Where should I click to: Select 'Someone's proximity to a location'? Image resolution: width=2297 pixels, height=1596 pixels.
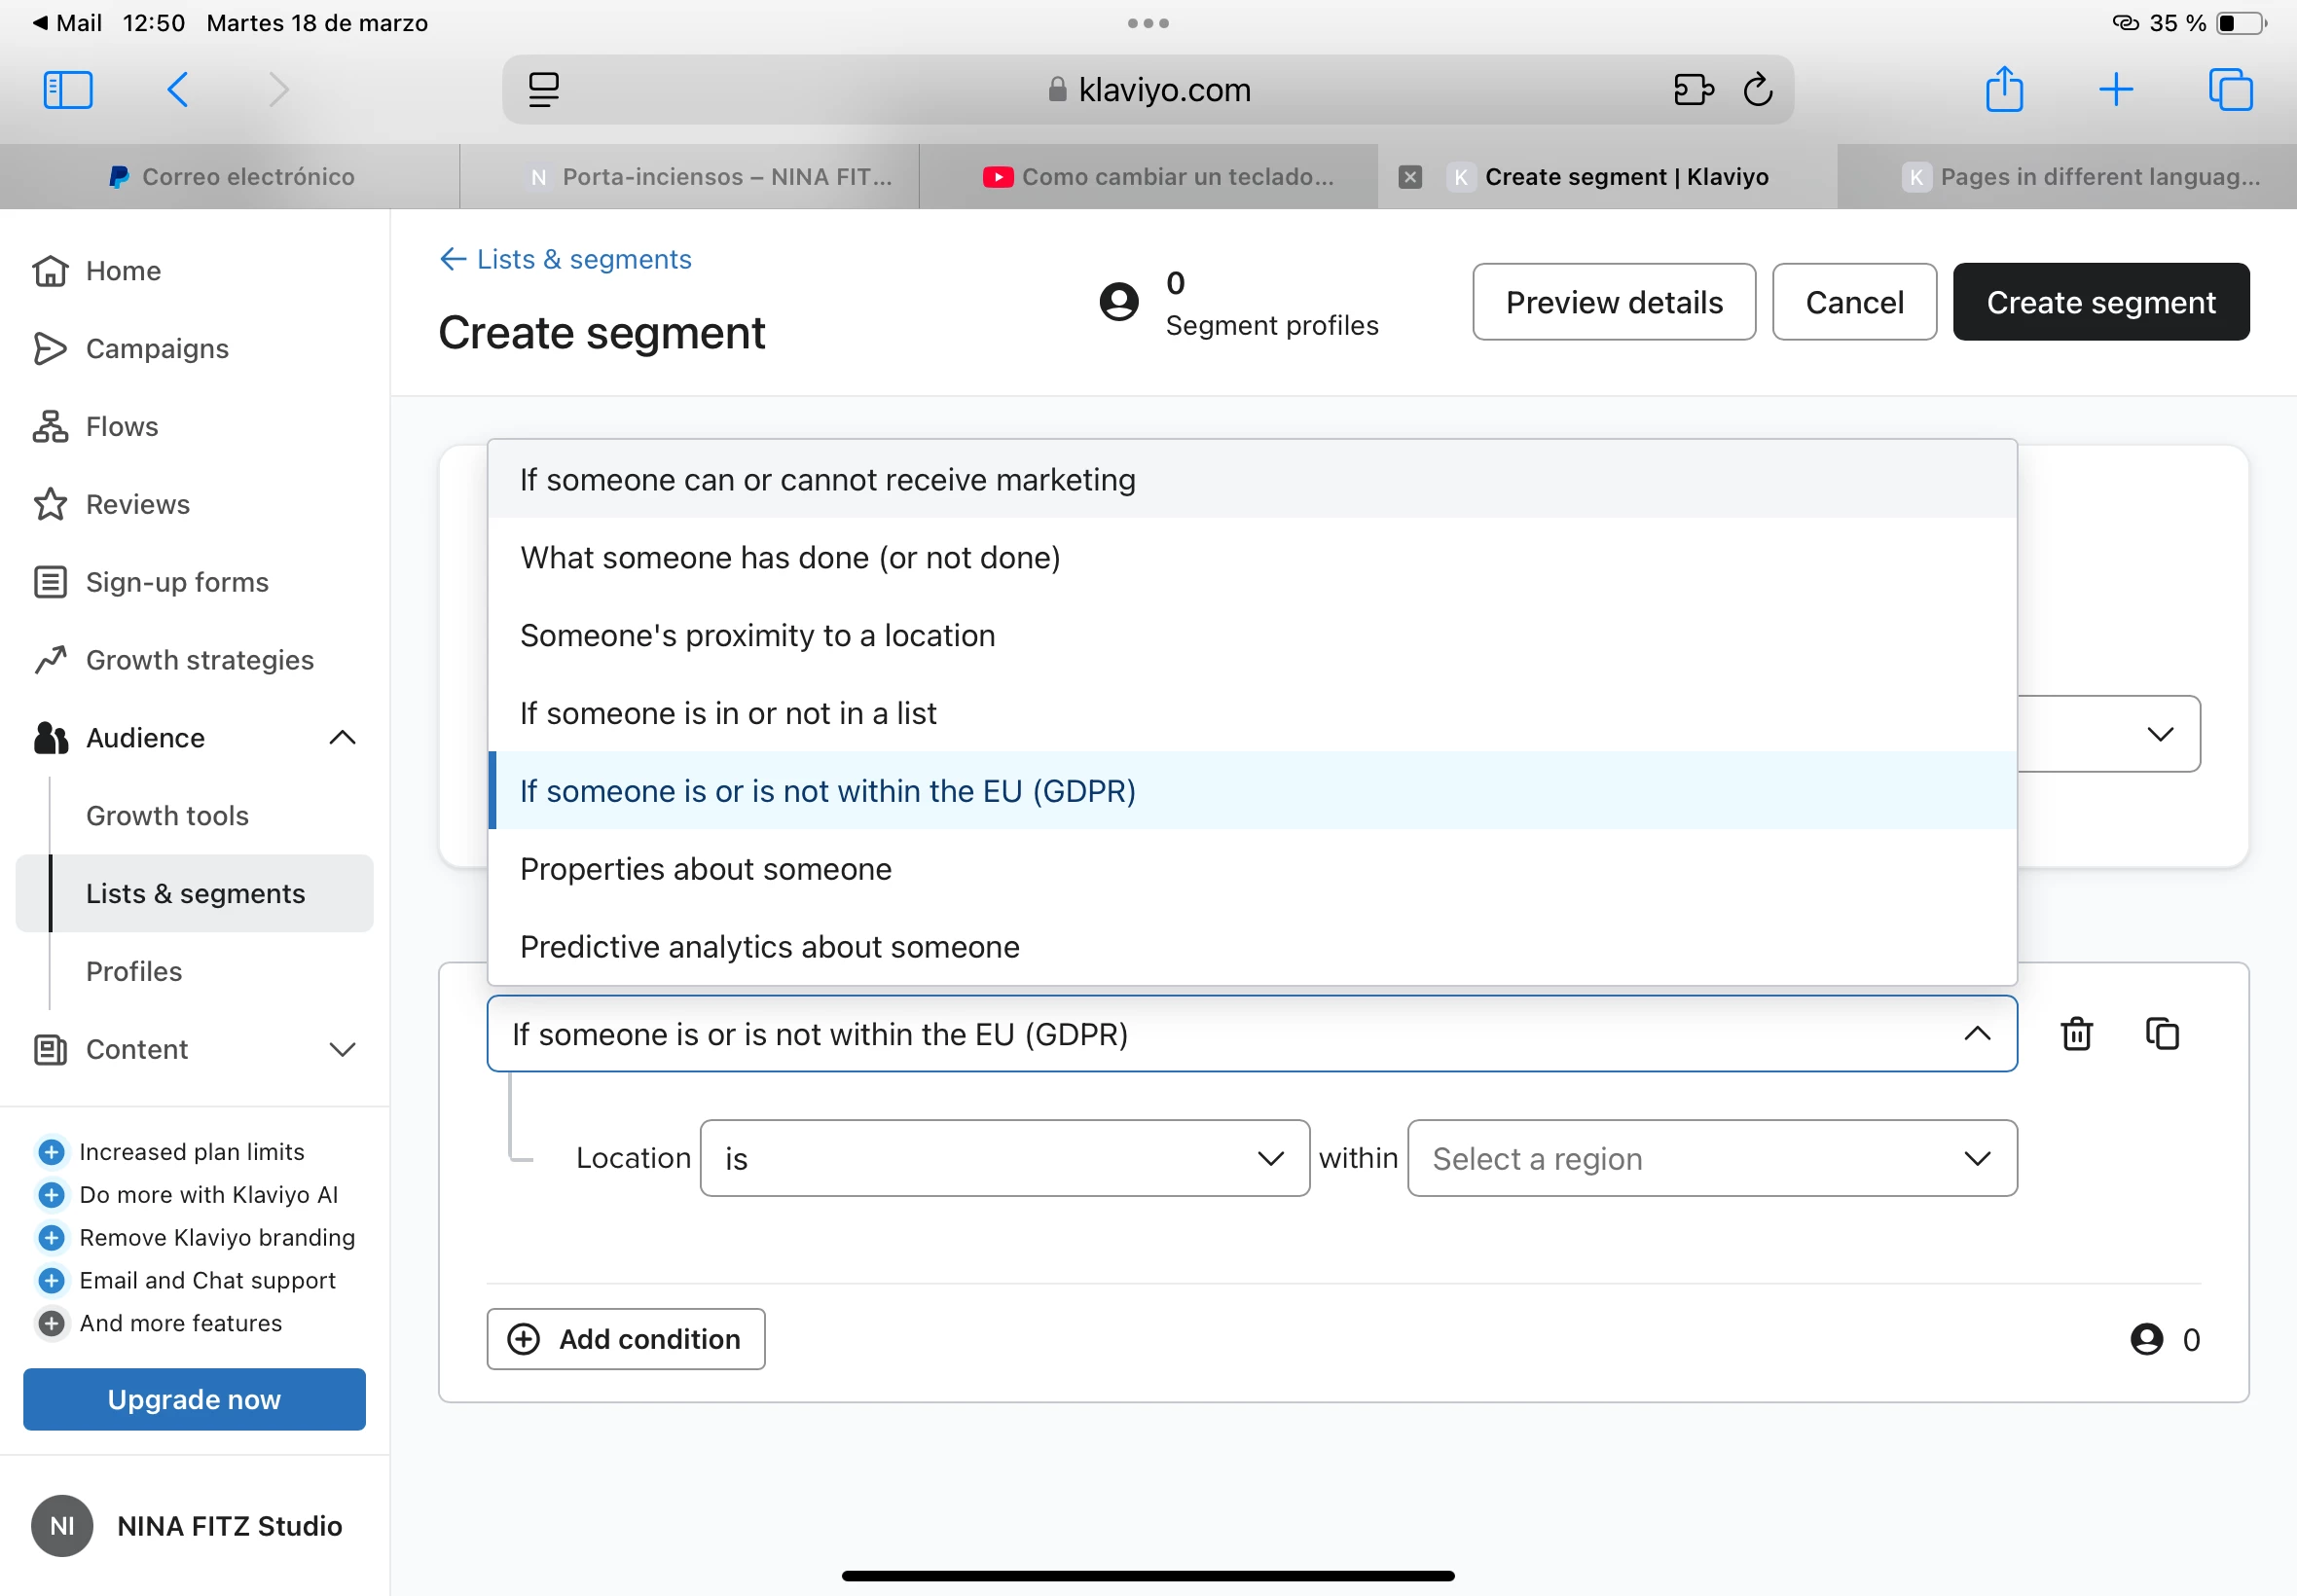pyautogui.click(x=1252, y=636)
